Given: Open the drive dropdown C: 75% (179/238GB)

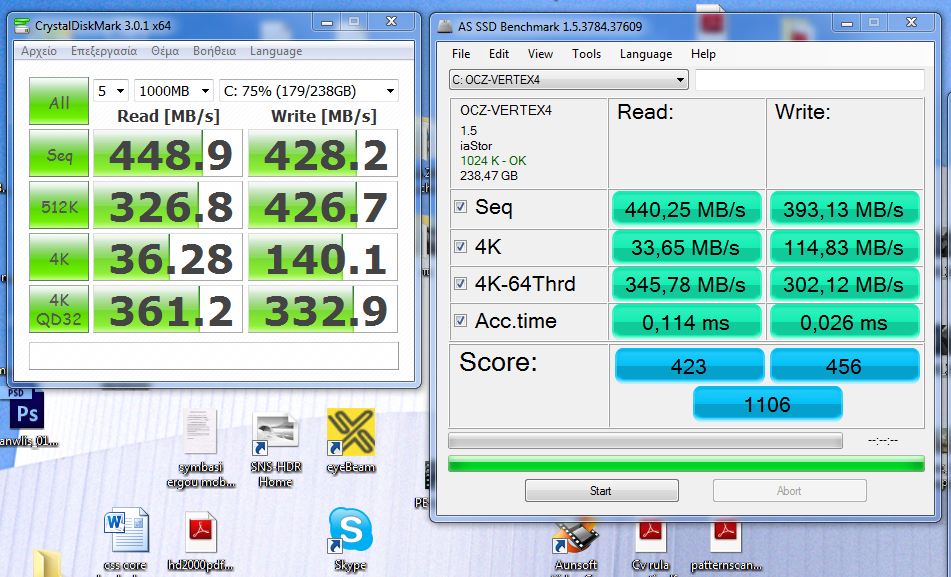Looking at the screenshot, I should click(309, 91).
